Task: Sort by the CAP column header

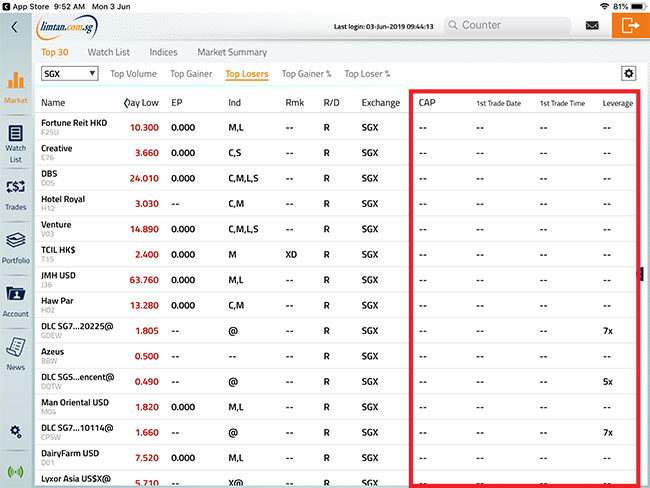Action: [x=427, y=103]
